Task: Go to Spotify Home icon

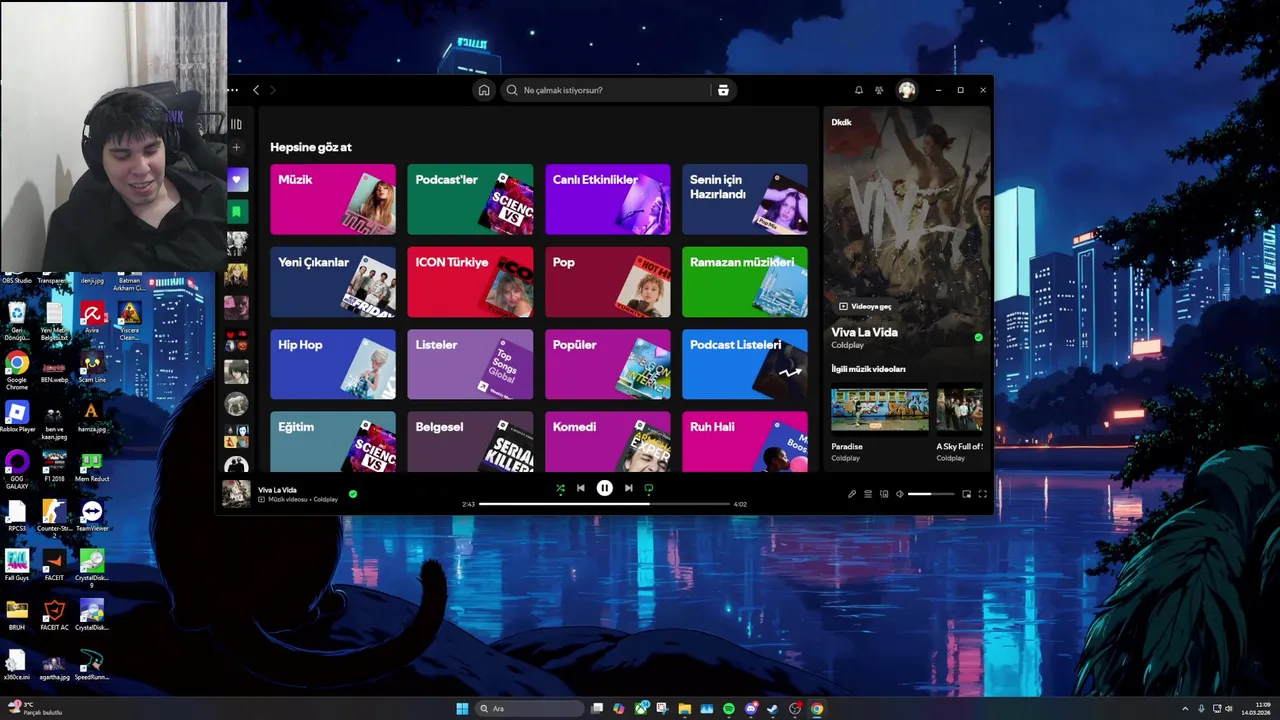Action: coord(484,90)
